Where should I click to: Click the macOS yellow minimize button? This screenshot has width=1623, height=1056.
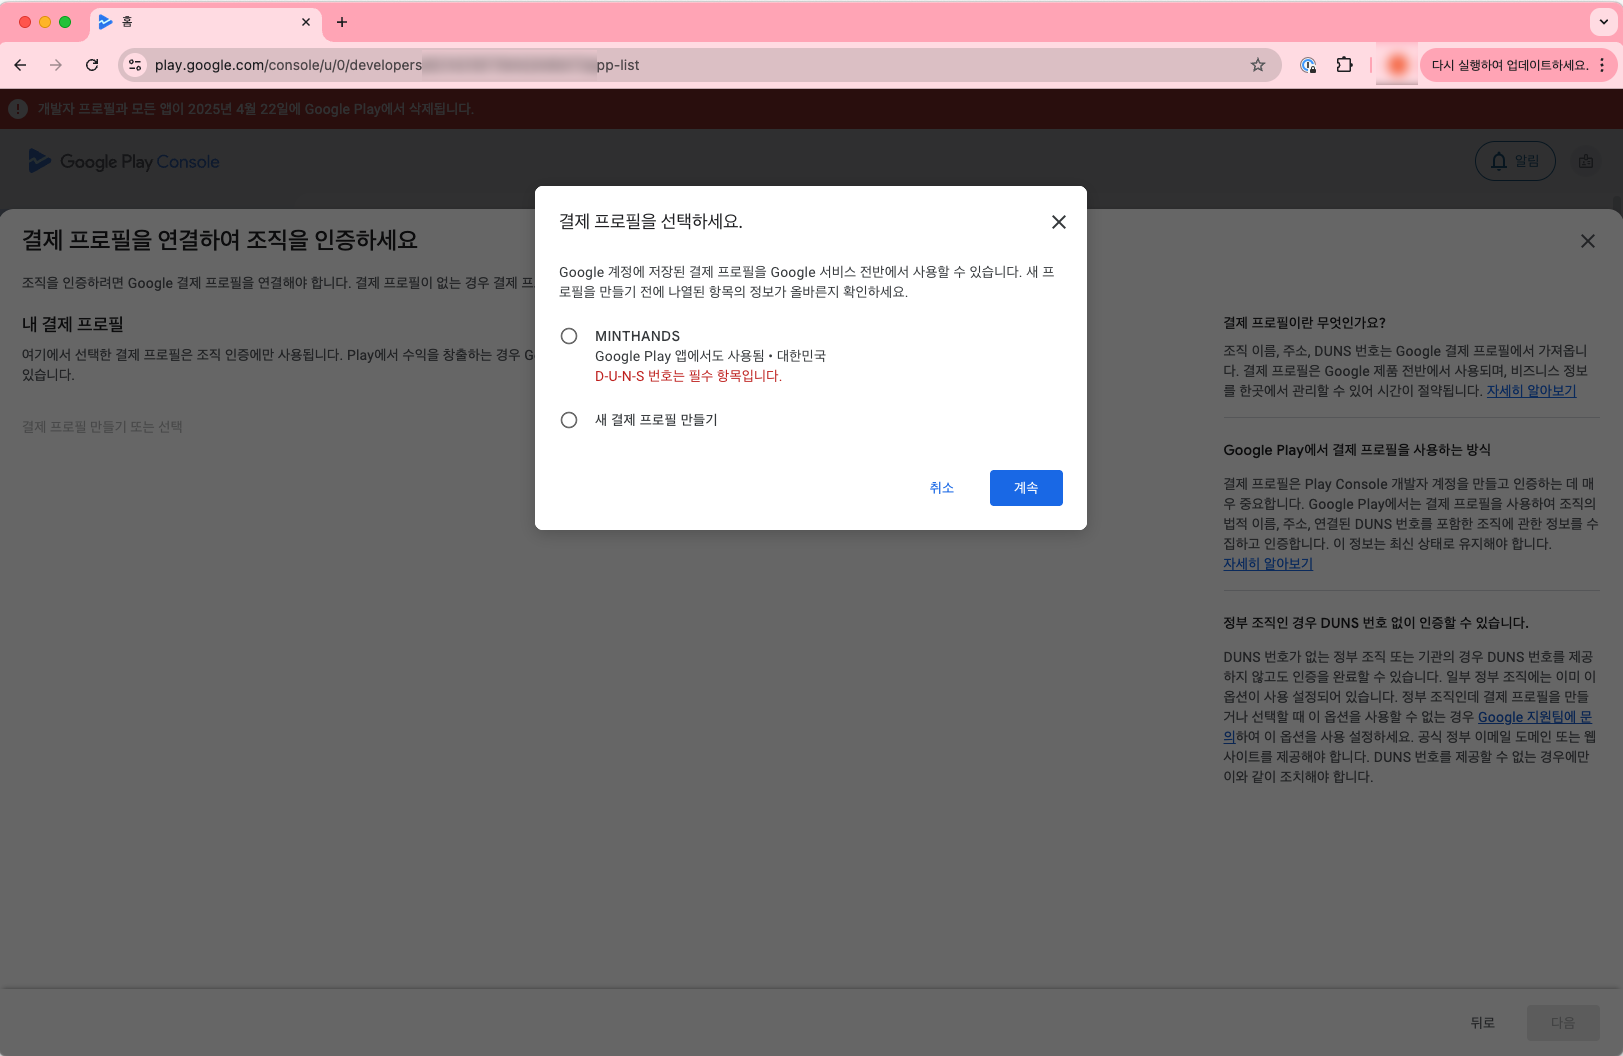[x=45, y=22]
